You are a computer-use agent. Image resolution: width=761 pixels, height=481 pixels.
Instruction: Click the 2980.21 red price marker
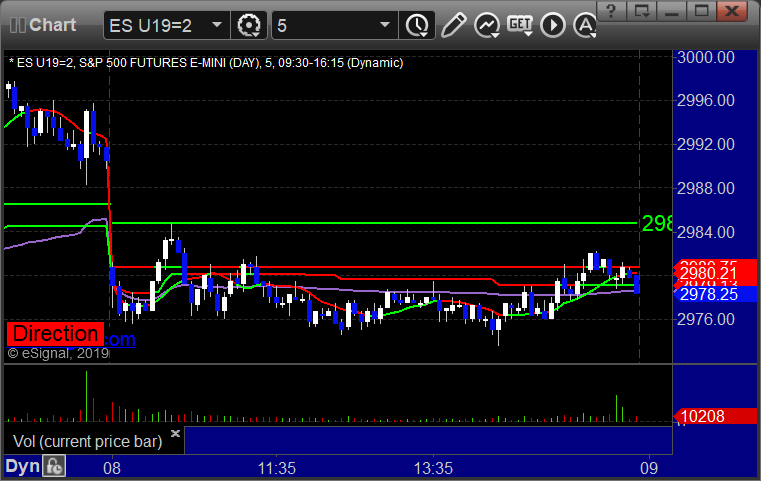tap(715, 273)
